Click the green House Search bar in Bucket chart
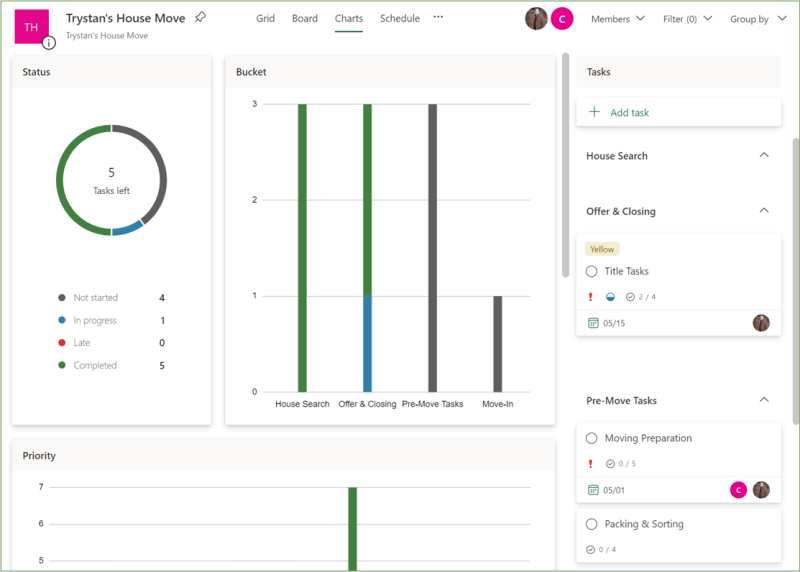Screen dimensions: 800x572 coord(302,248)
